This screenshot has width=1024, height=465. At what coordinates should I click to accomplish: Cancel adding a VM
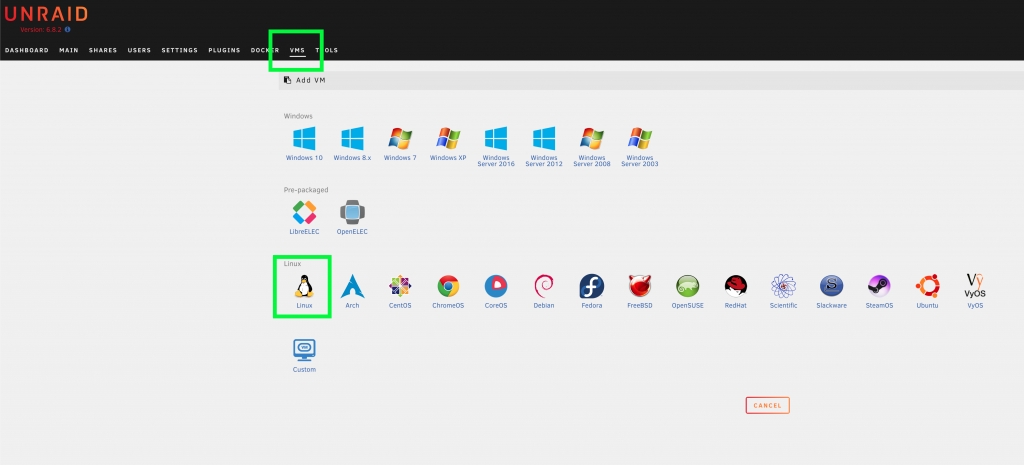coord(767,406)
